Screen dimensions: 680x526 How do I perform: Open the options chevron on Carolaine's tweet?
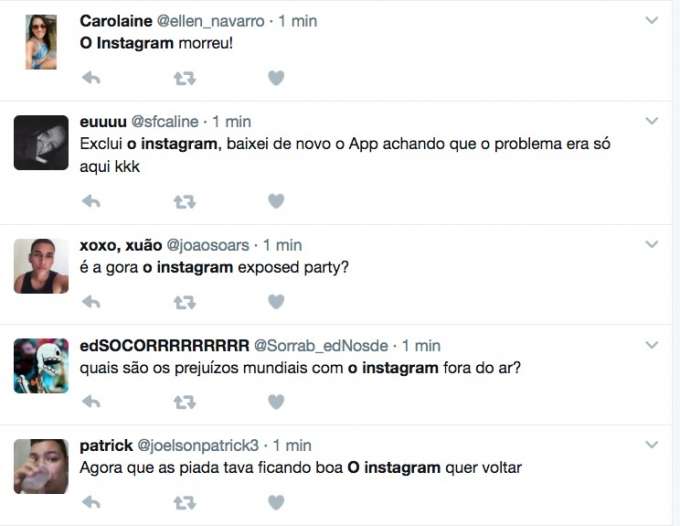[652, 20]
